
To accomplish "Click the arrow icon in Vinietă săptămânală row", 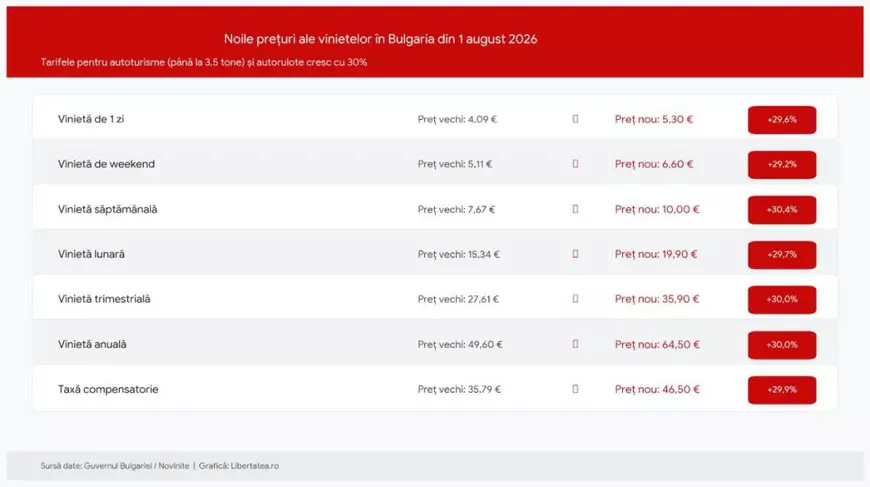I will pyautogui.click(x=575, y=209).
